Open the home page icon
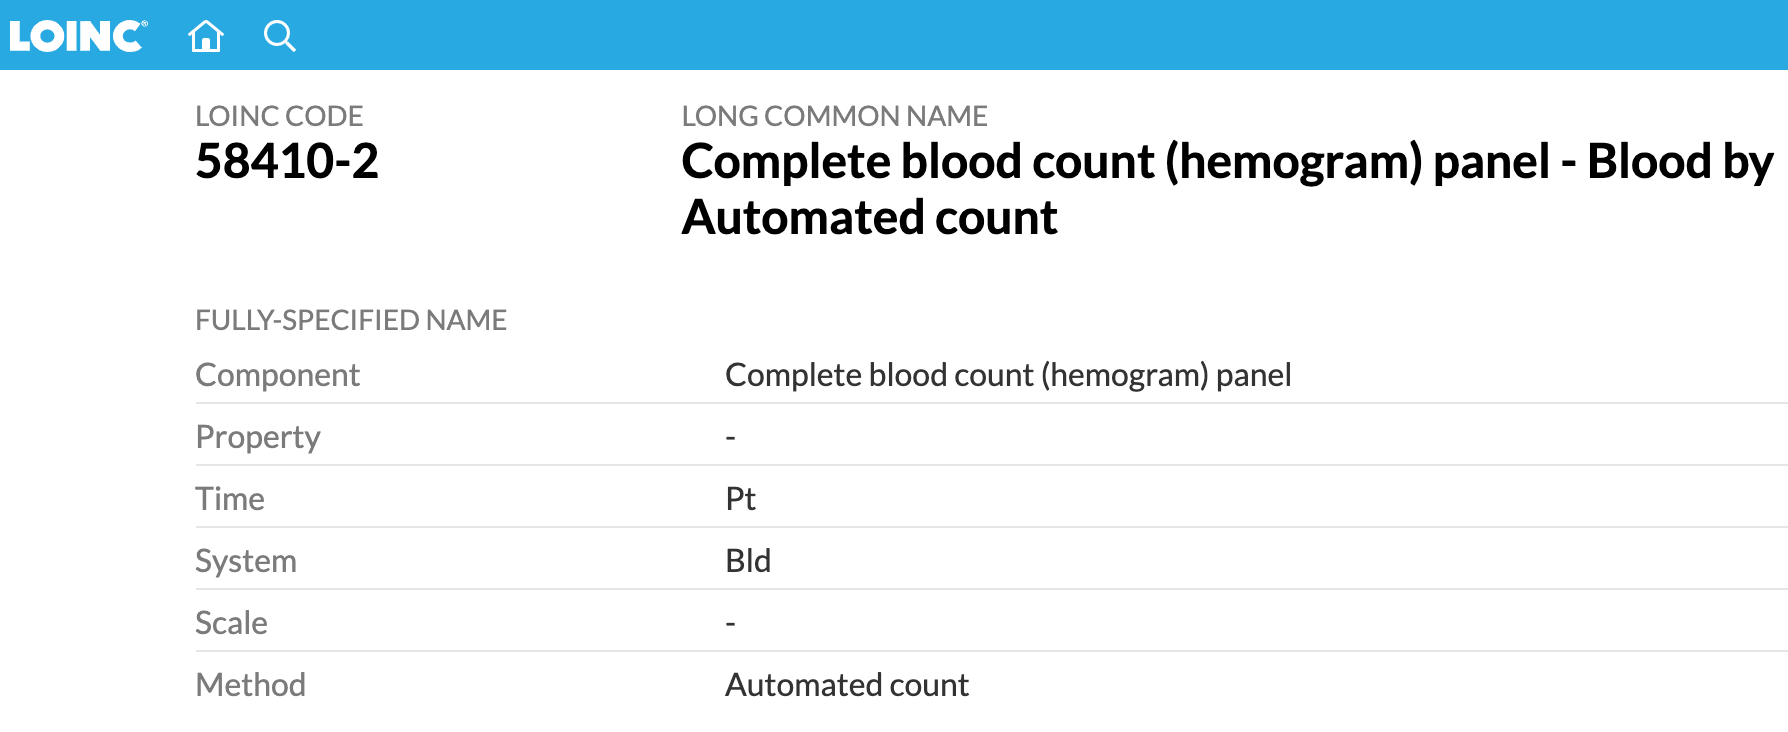The height and width of the screenshot is (732, 1788). coord(206,36)
